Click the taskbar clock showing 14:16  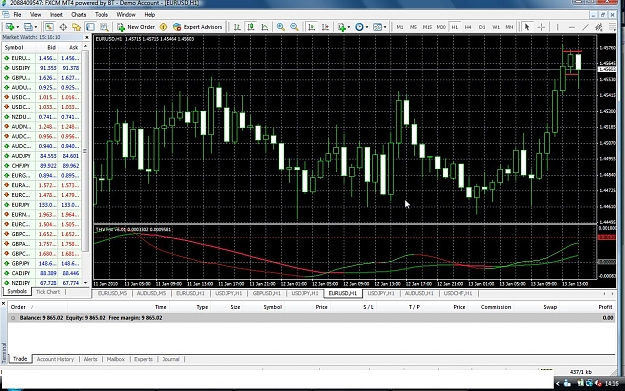pos(611,383)
